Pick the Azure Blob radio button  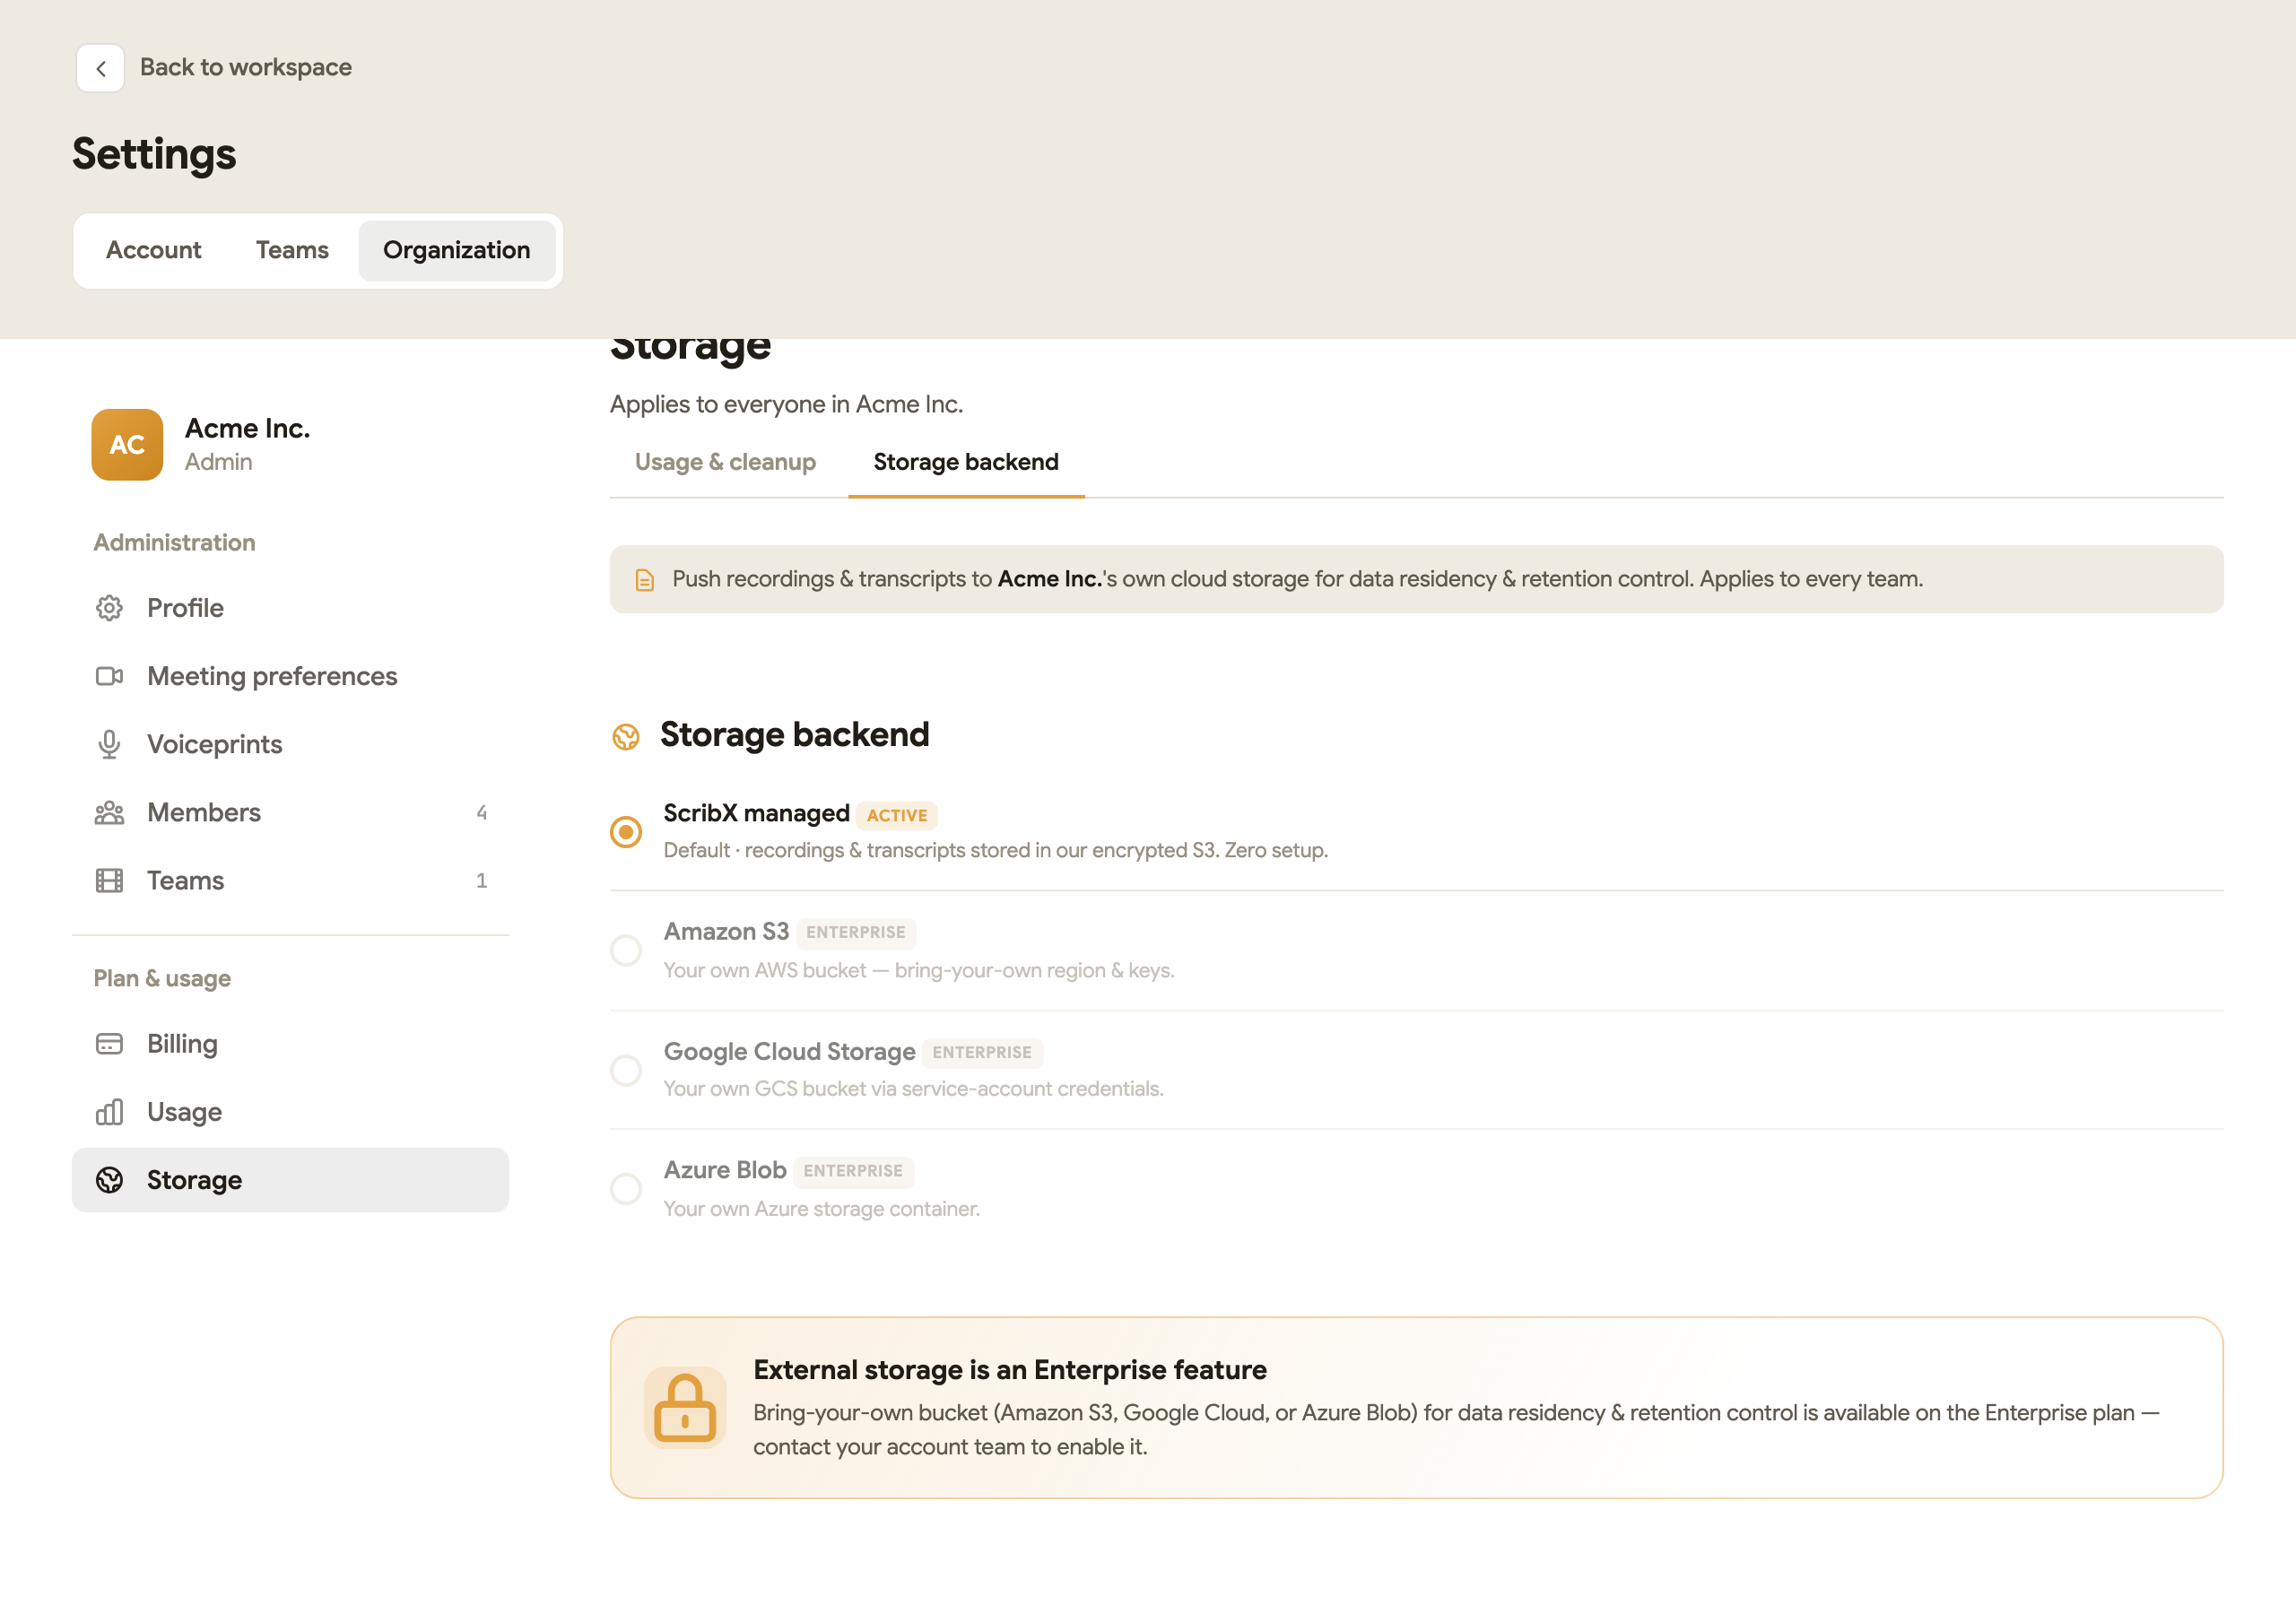point(626,1189)
